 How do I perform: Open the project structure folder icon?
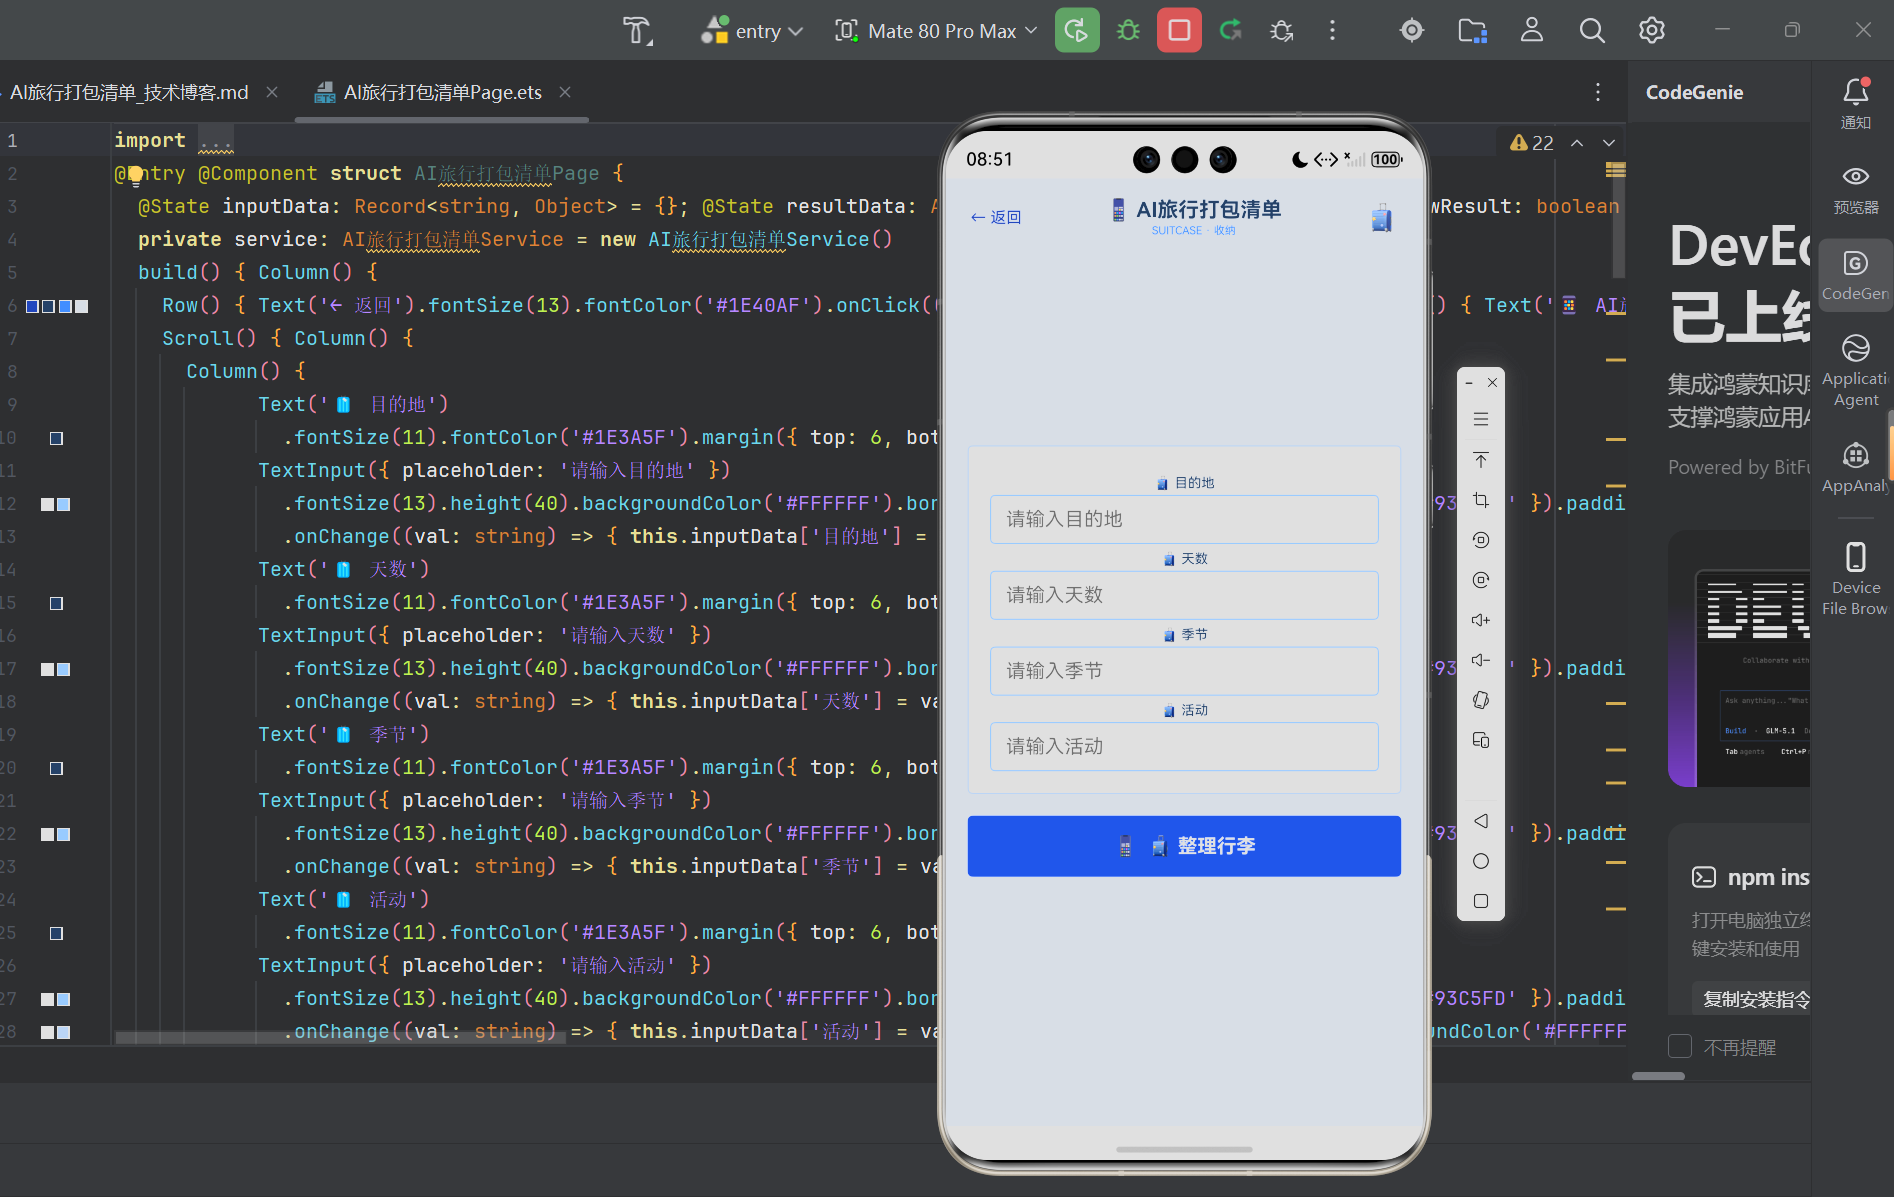coord(1472,31)
